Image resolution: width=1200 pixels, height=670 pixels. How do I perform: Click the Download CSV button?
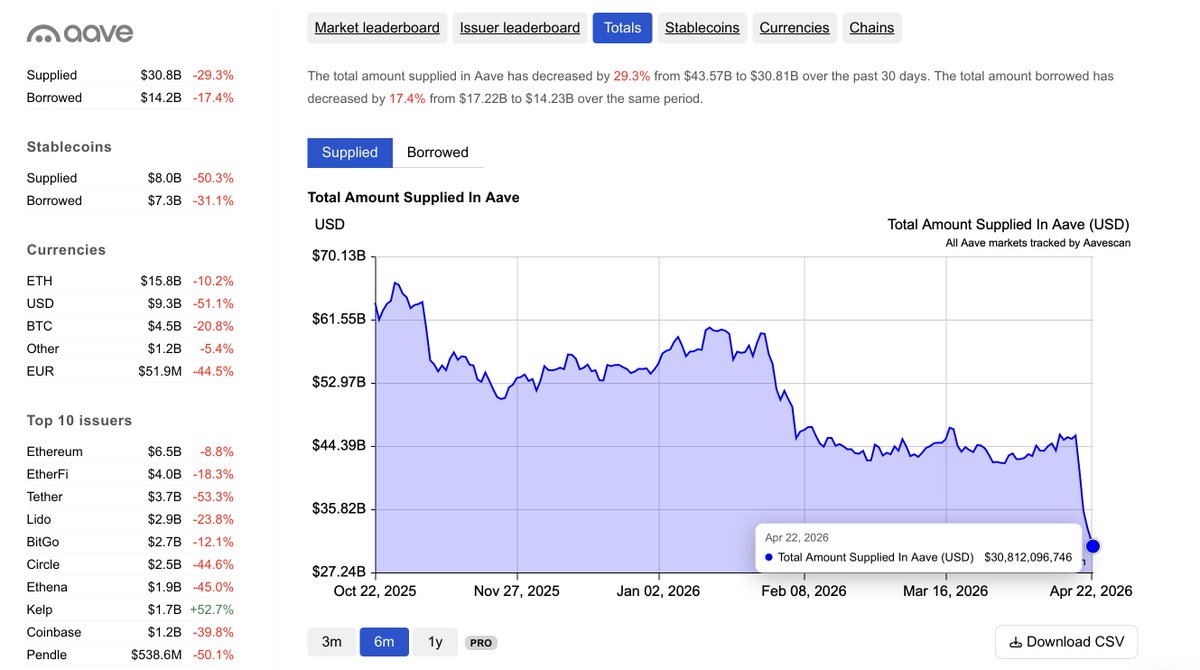tap(1066, 642)
